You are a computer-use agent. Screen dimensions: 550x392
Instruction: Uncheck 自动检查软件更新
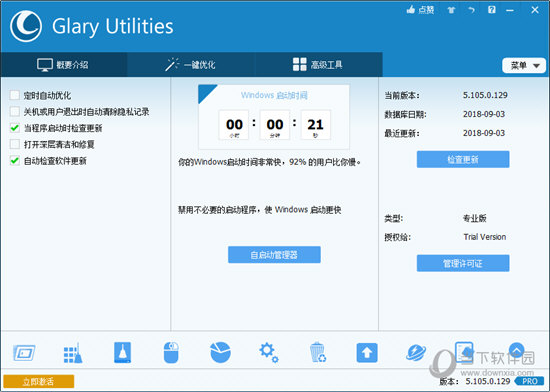point(15,161)
